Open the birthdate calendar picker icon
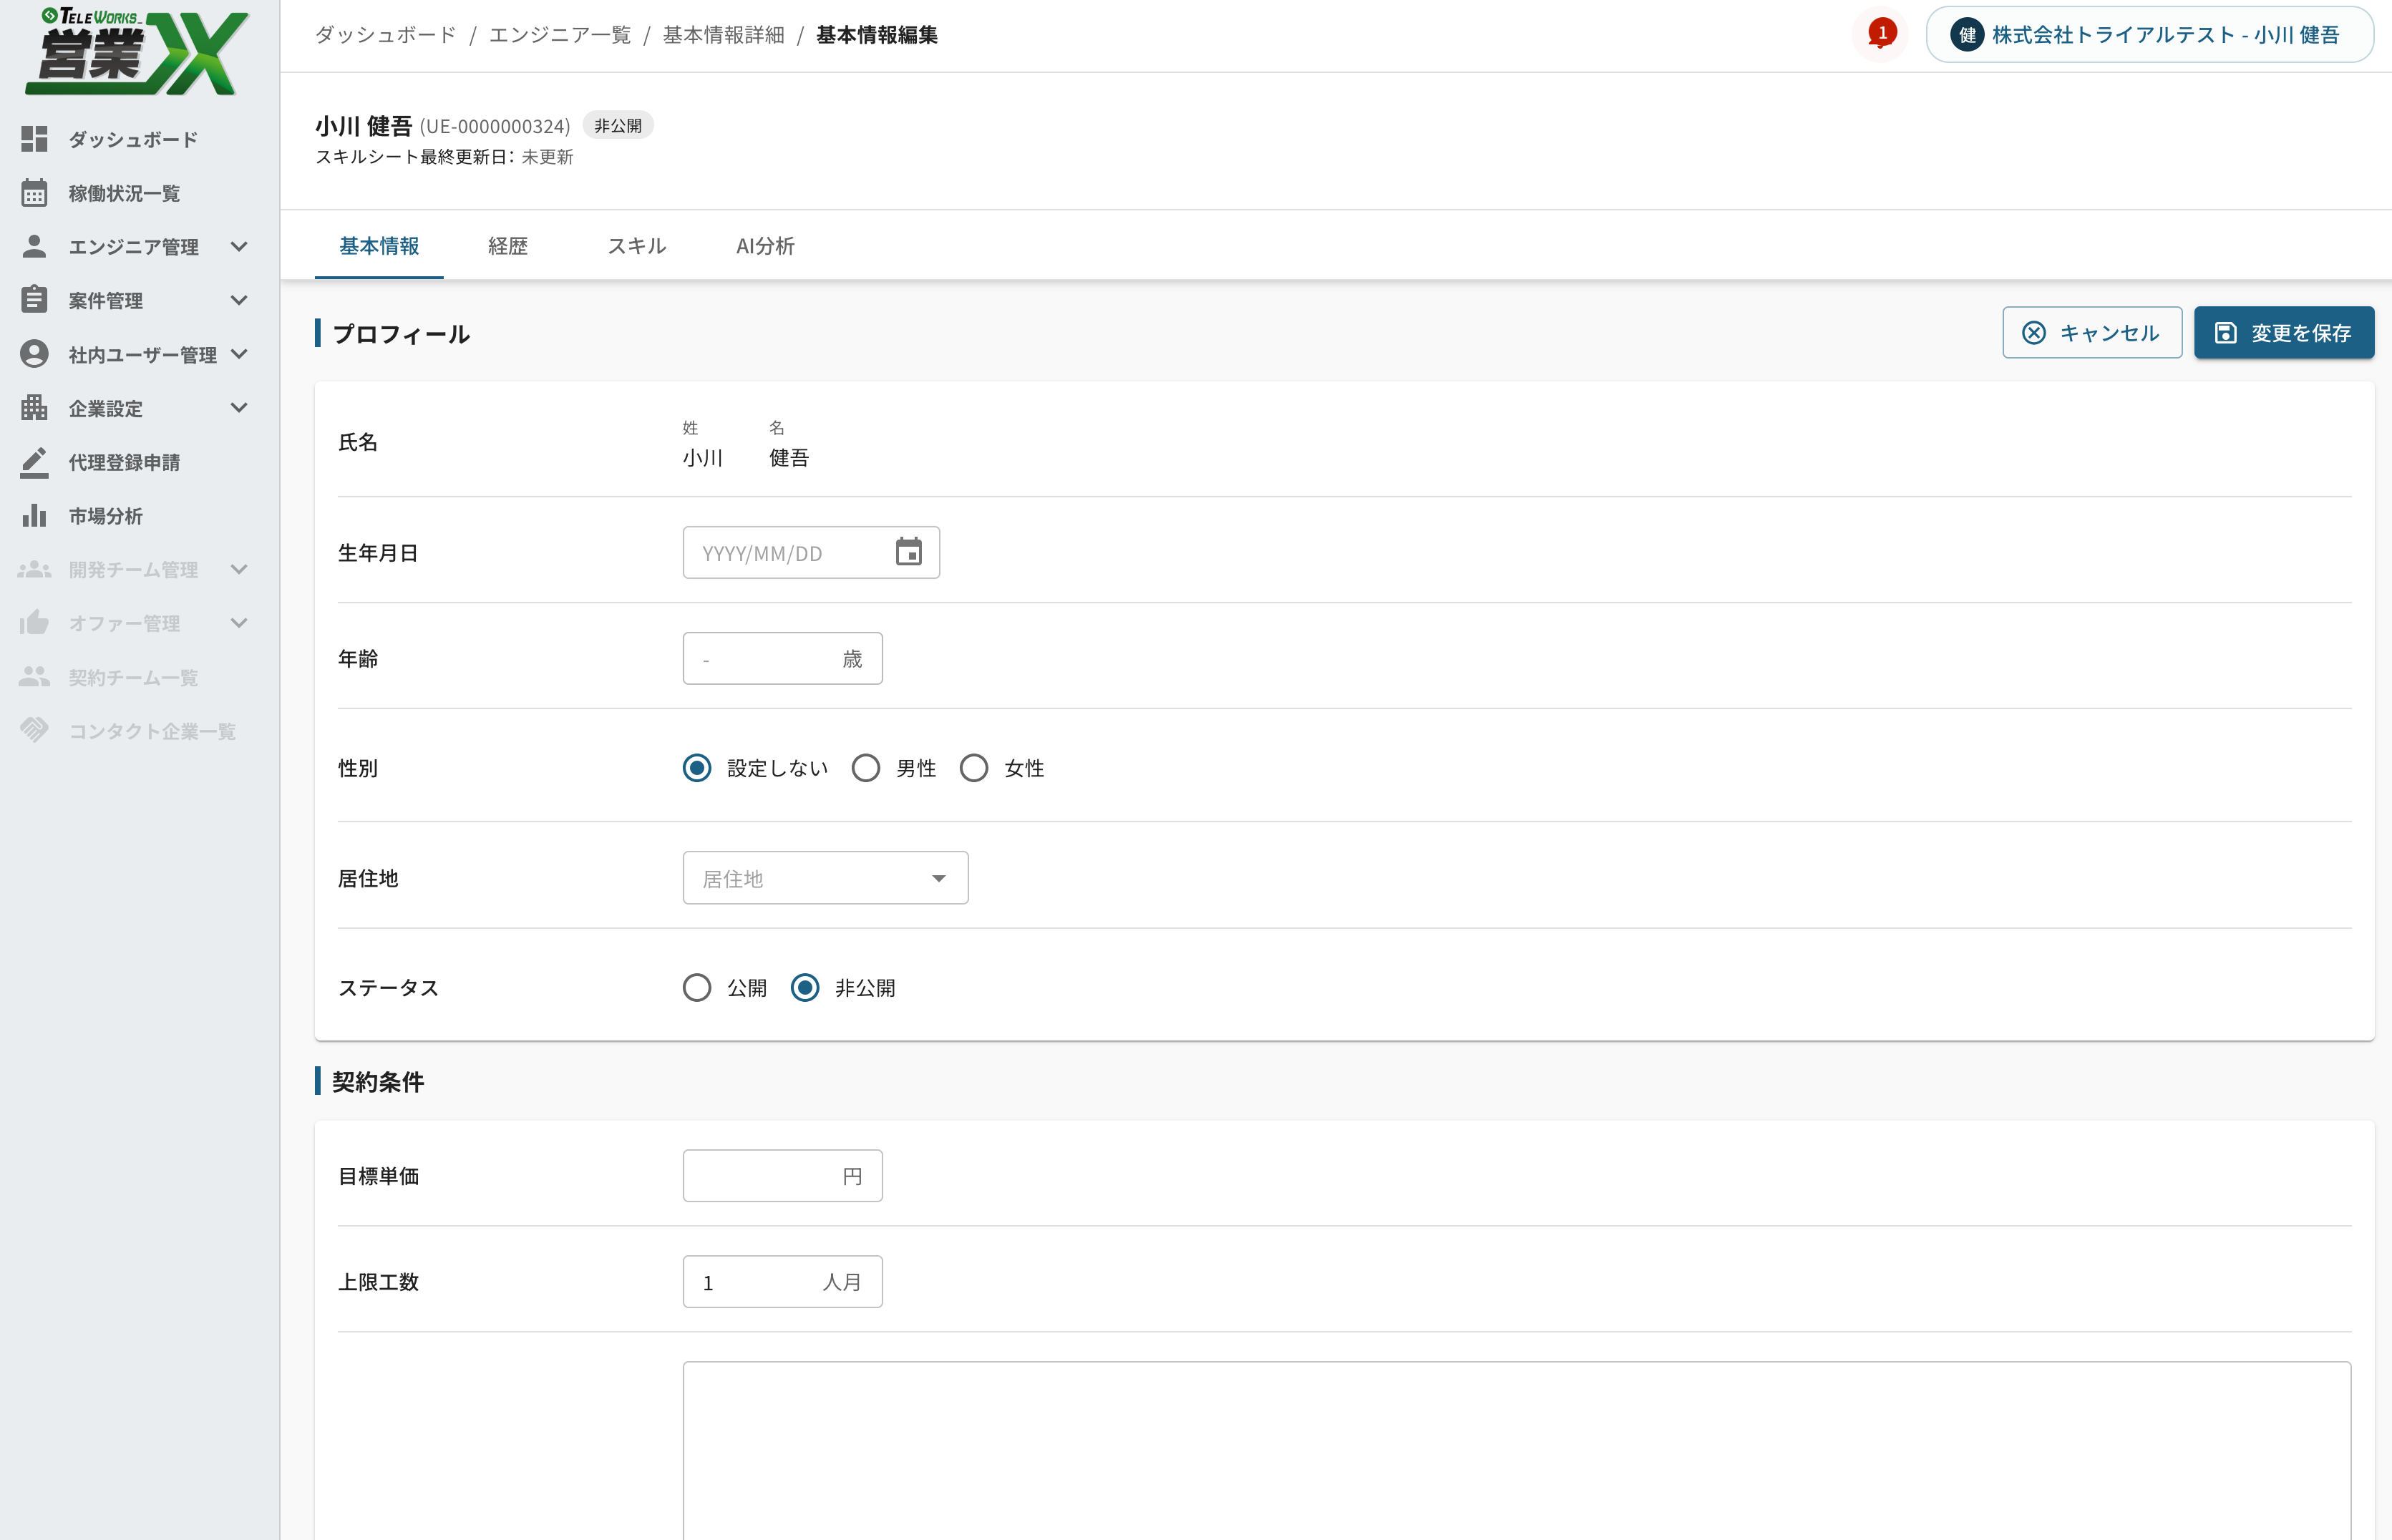This screenshot has width=2392, height=1540. (908, 552)
